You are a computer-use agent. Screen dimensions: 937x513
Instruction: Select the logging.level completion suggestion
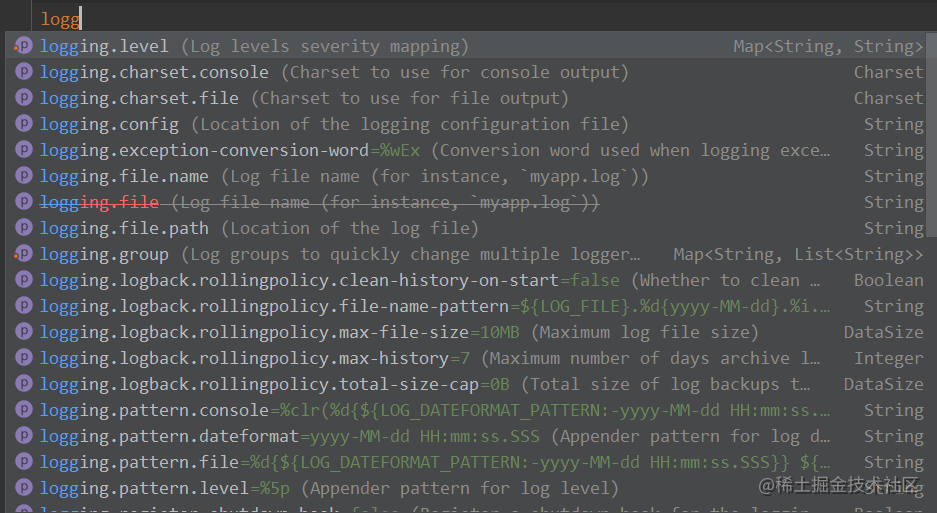click(466, 45)
